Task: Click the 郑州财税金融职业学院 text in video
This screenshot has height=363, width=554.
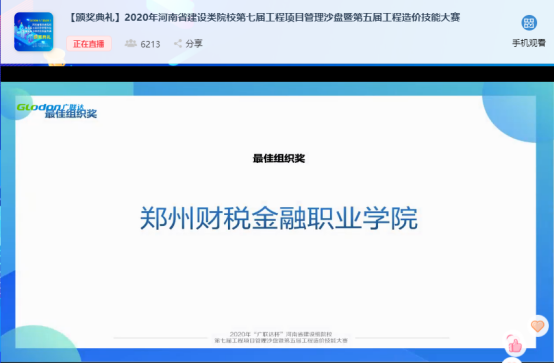Action: [279, 218]
